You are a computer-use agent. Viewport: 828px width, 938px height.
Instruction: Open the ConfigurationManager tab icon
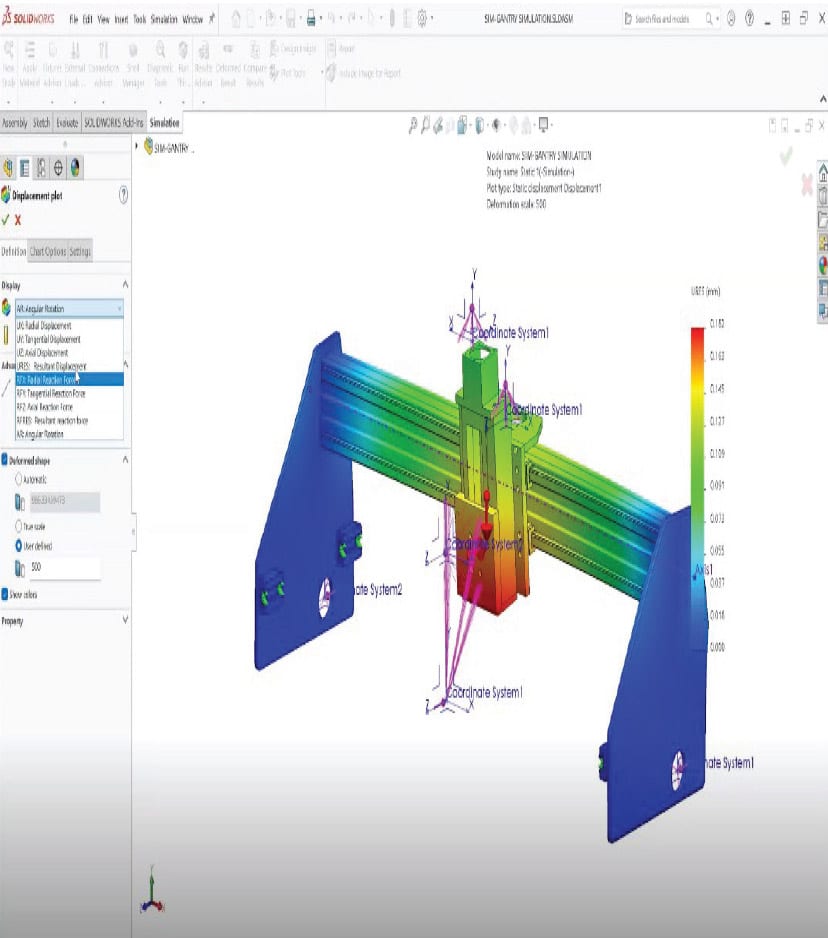coord(41,168)
